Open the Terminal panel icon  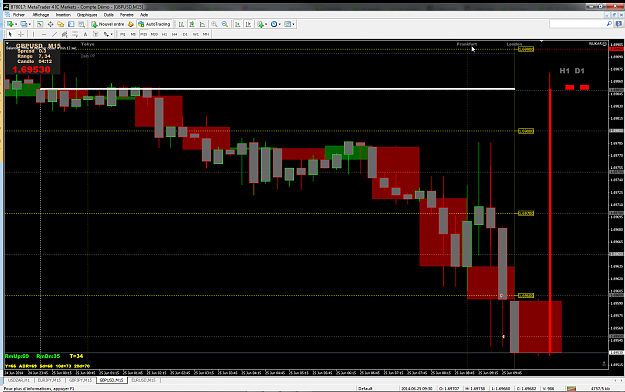click(x=71, y=24)
